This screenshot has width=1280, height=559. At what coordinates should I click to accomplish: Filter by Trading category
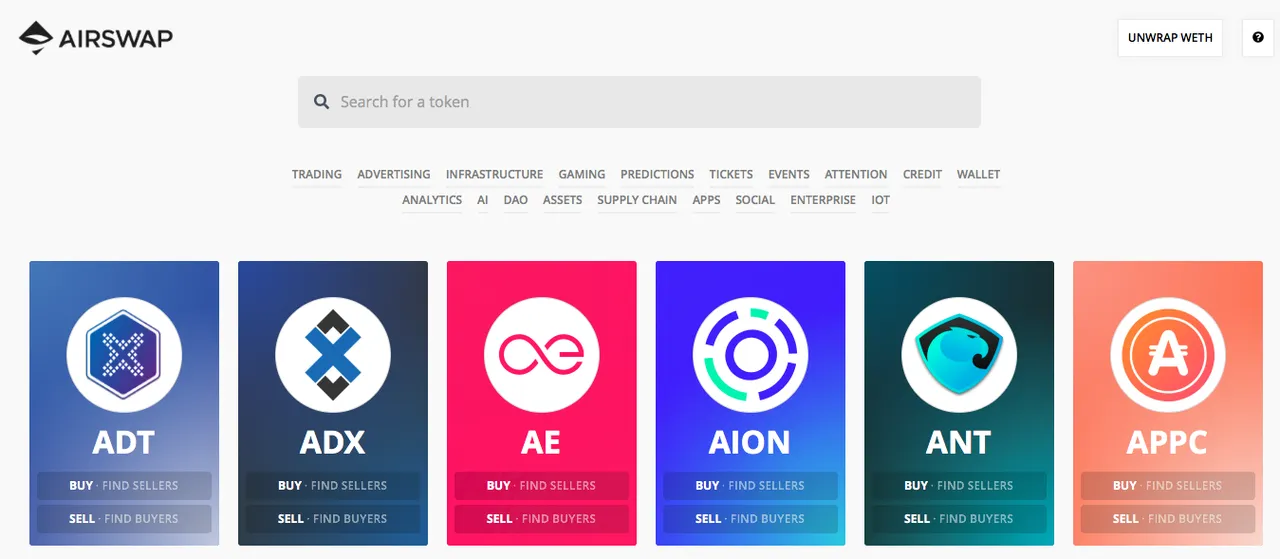(317, 174)
